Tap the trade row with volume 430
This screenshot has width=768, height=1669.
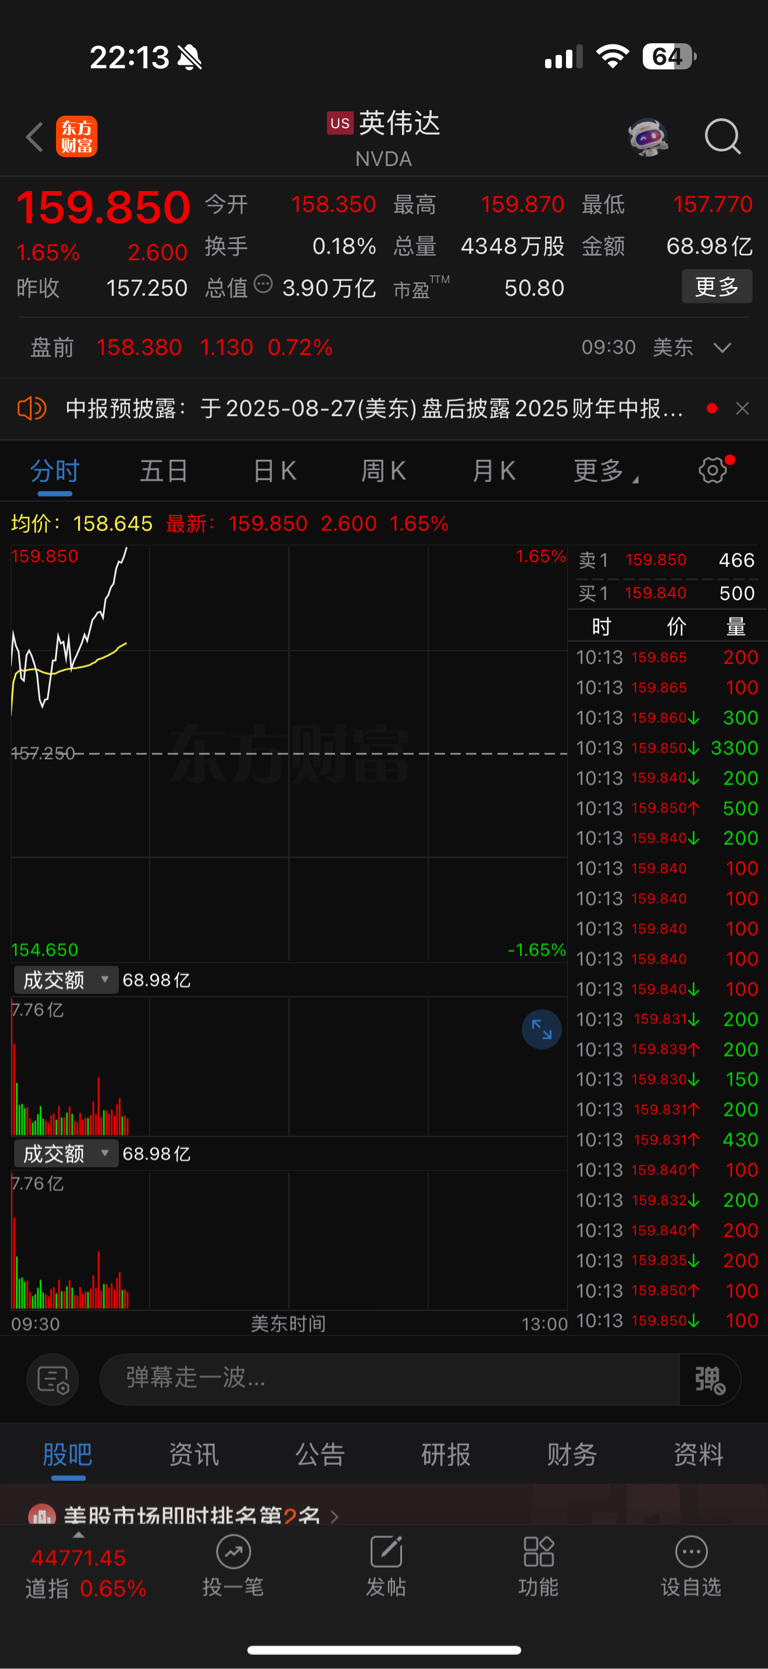tap(667, 1140)
